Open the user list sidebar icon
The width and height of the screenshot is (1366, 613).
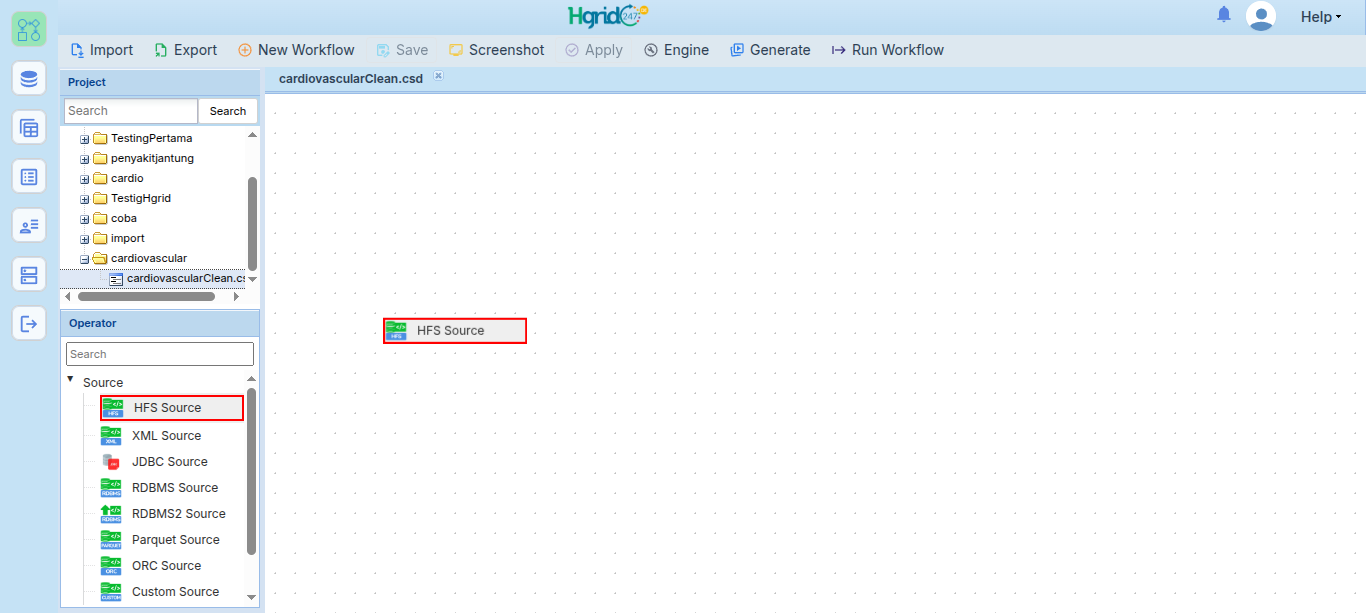[x=29, y=225]
